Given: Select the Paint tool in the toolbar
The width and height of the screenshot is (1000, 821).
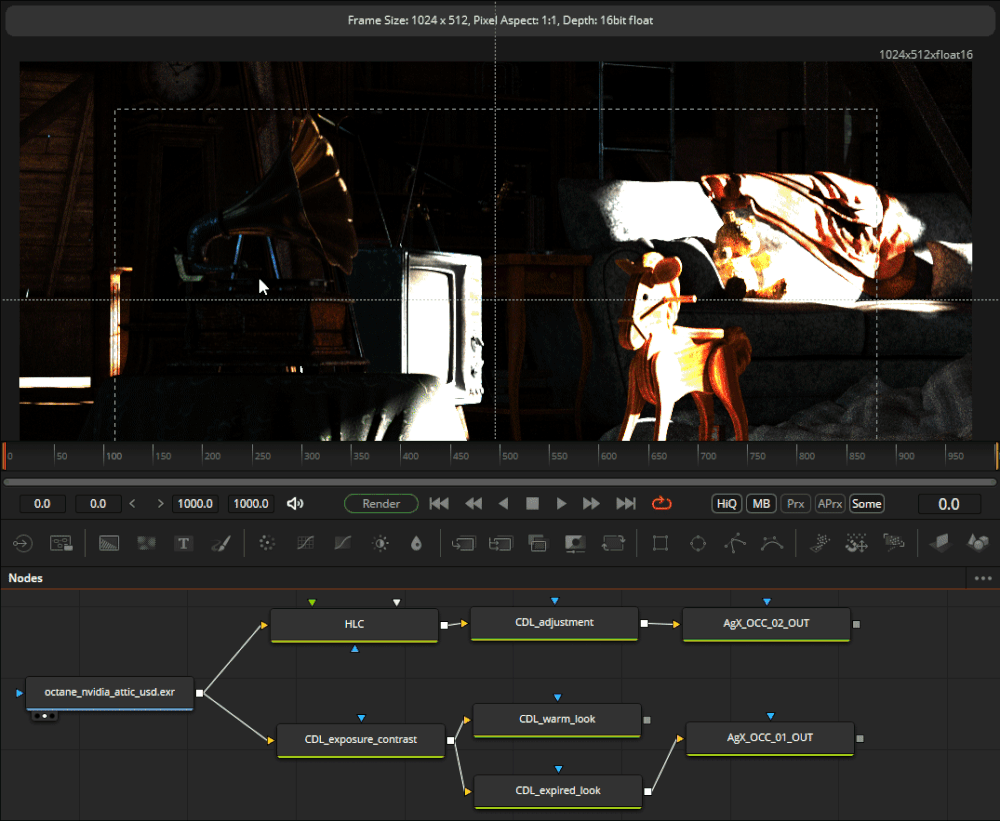Looking at the screenshot, I should tap(221, 543).
